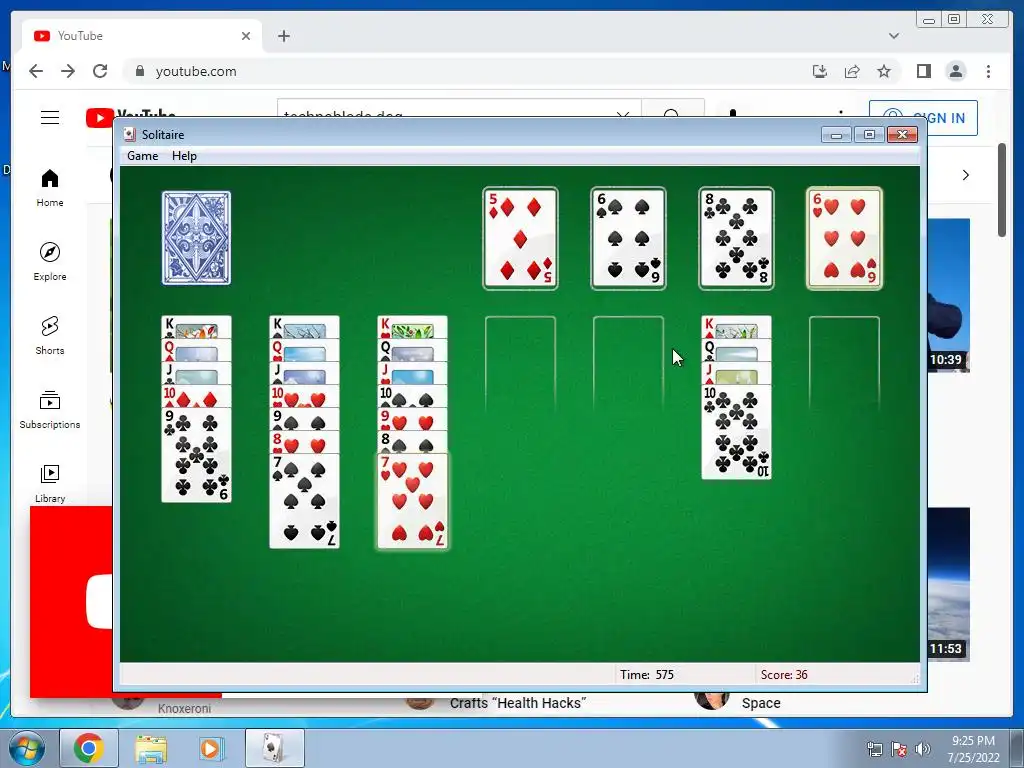This screenshot has width=1024, height=768.
Task: Select the 10 of diamonds in first column
Action: click(x=196, y=396)
